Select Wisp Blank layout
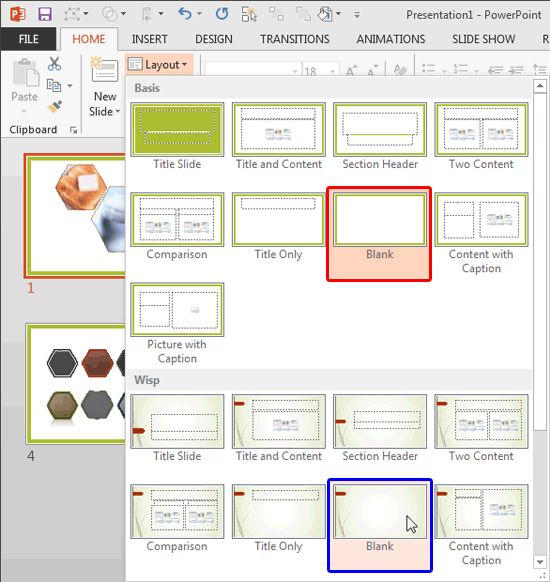 380,525
